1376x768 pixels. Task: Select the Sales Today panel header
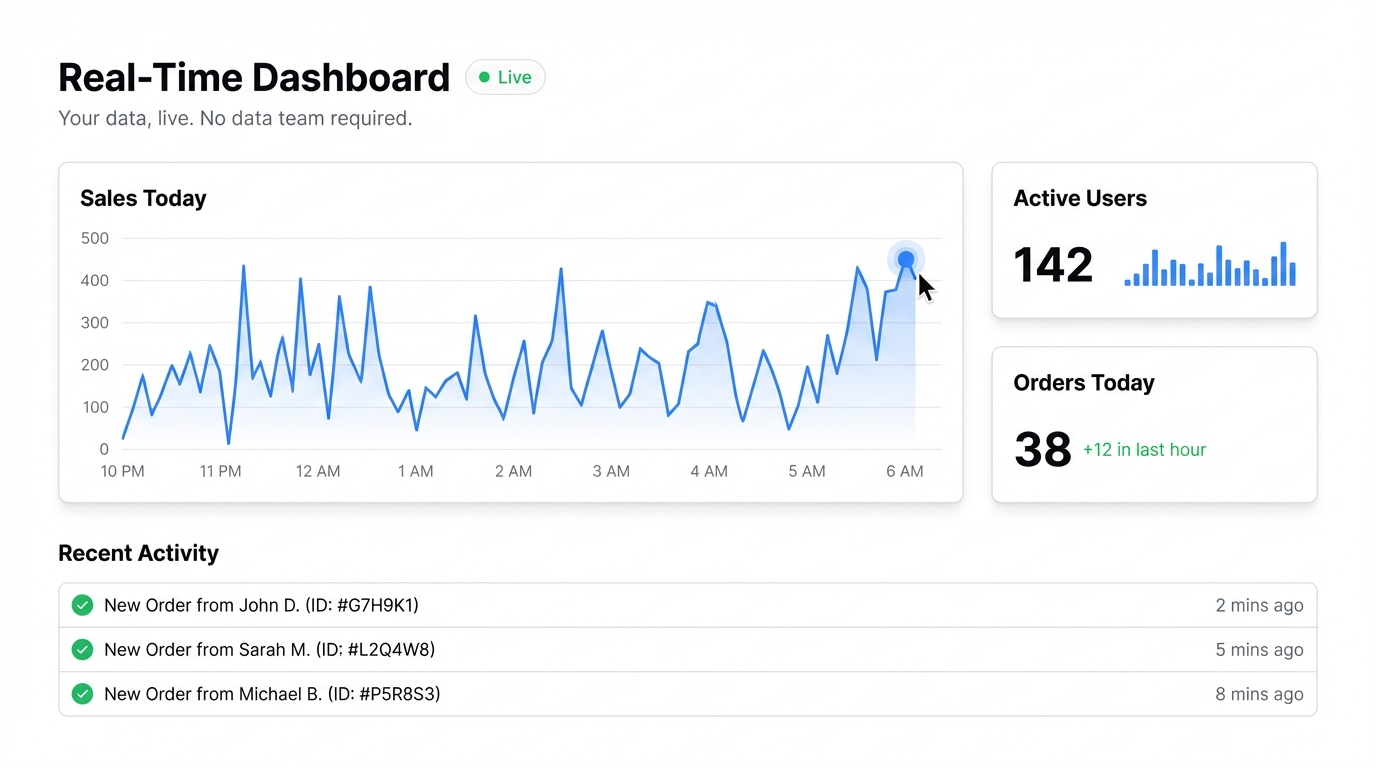click(143, 198)
